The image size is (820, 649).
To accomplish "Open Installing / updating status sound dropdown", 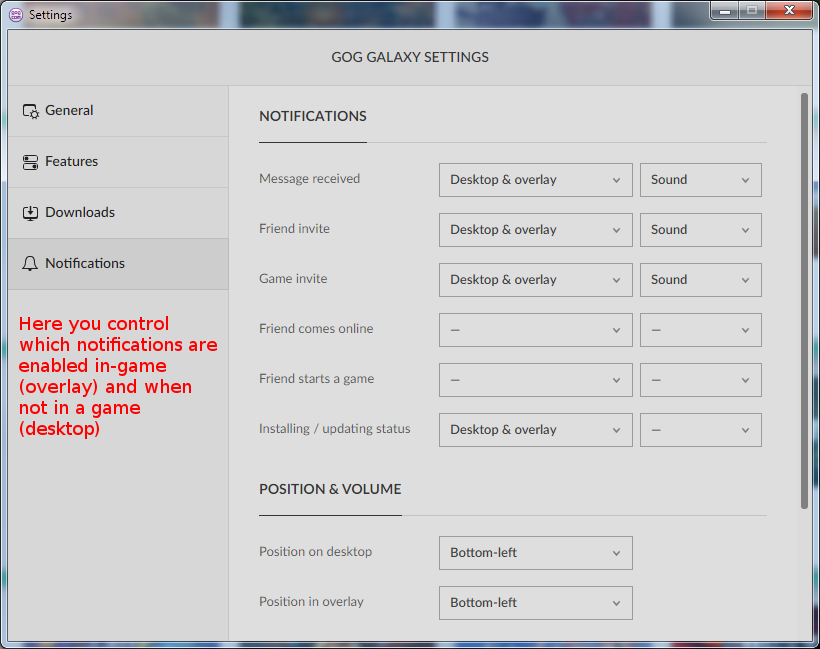I will coord(701,430).
